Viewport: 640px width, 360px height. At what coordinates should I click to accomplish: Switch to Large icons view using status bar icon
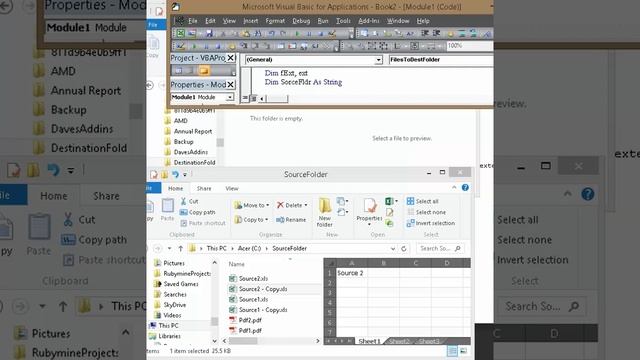tap(463, 351)
